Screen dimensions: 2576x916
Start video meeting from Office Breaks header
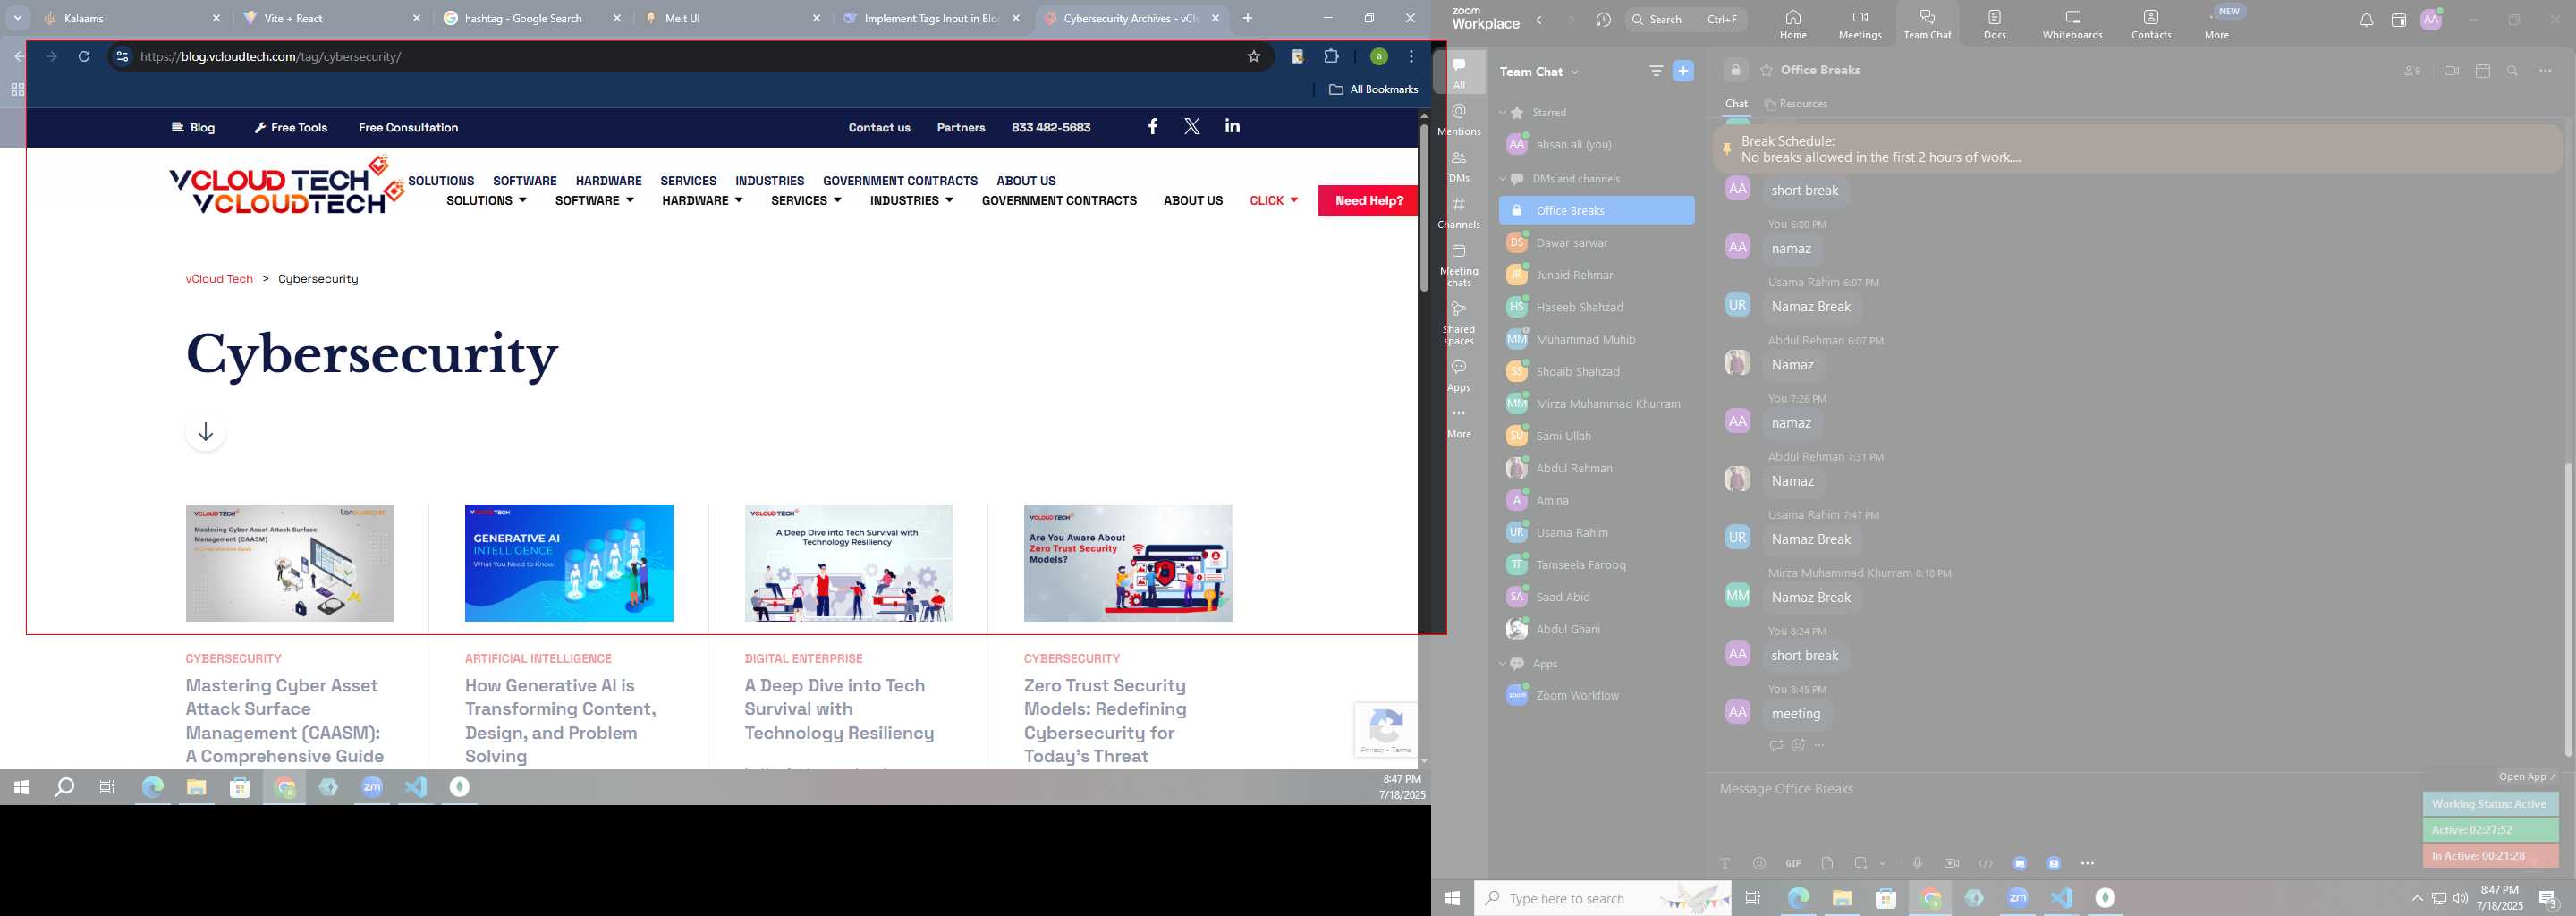(x=2451, y=71)
